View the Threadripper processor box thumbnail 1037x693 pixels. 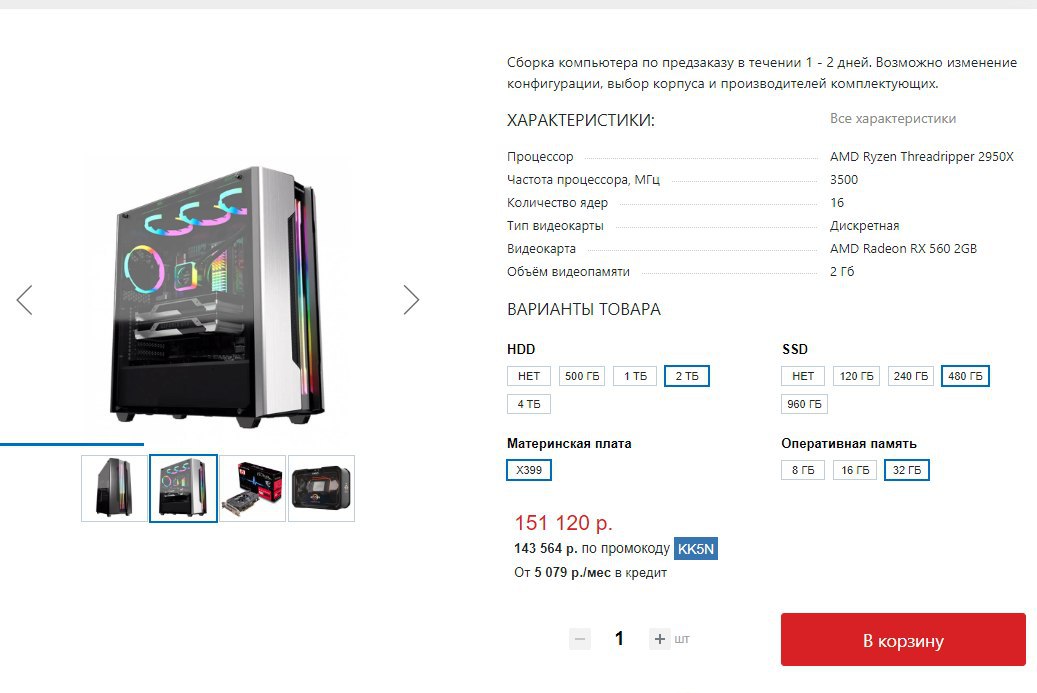(321, 489)
